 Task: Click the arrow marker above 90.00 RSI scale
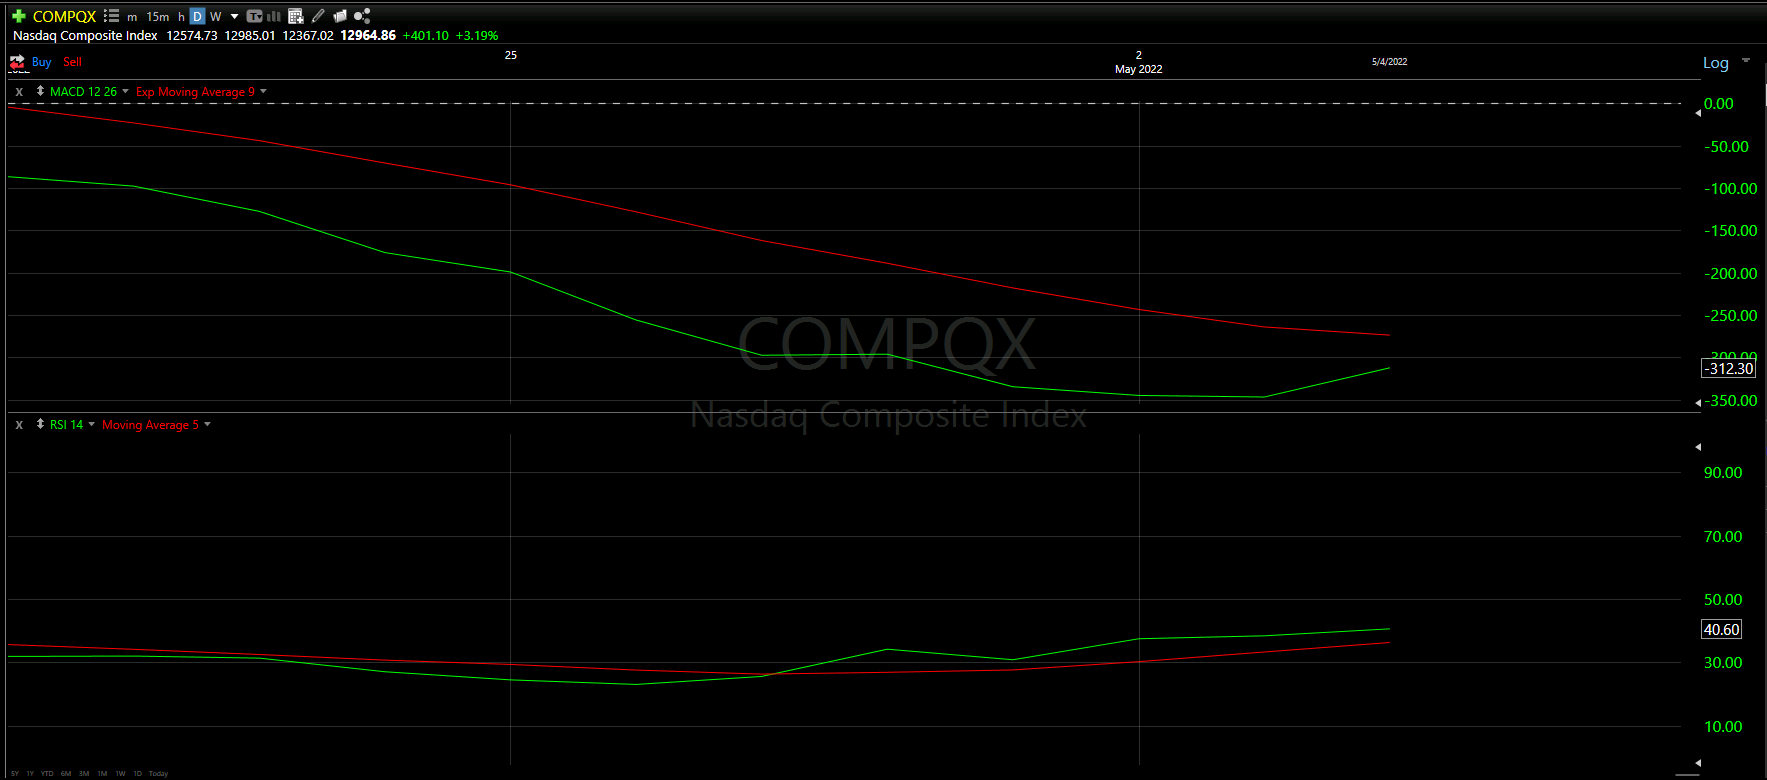pos(1698,447)
